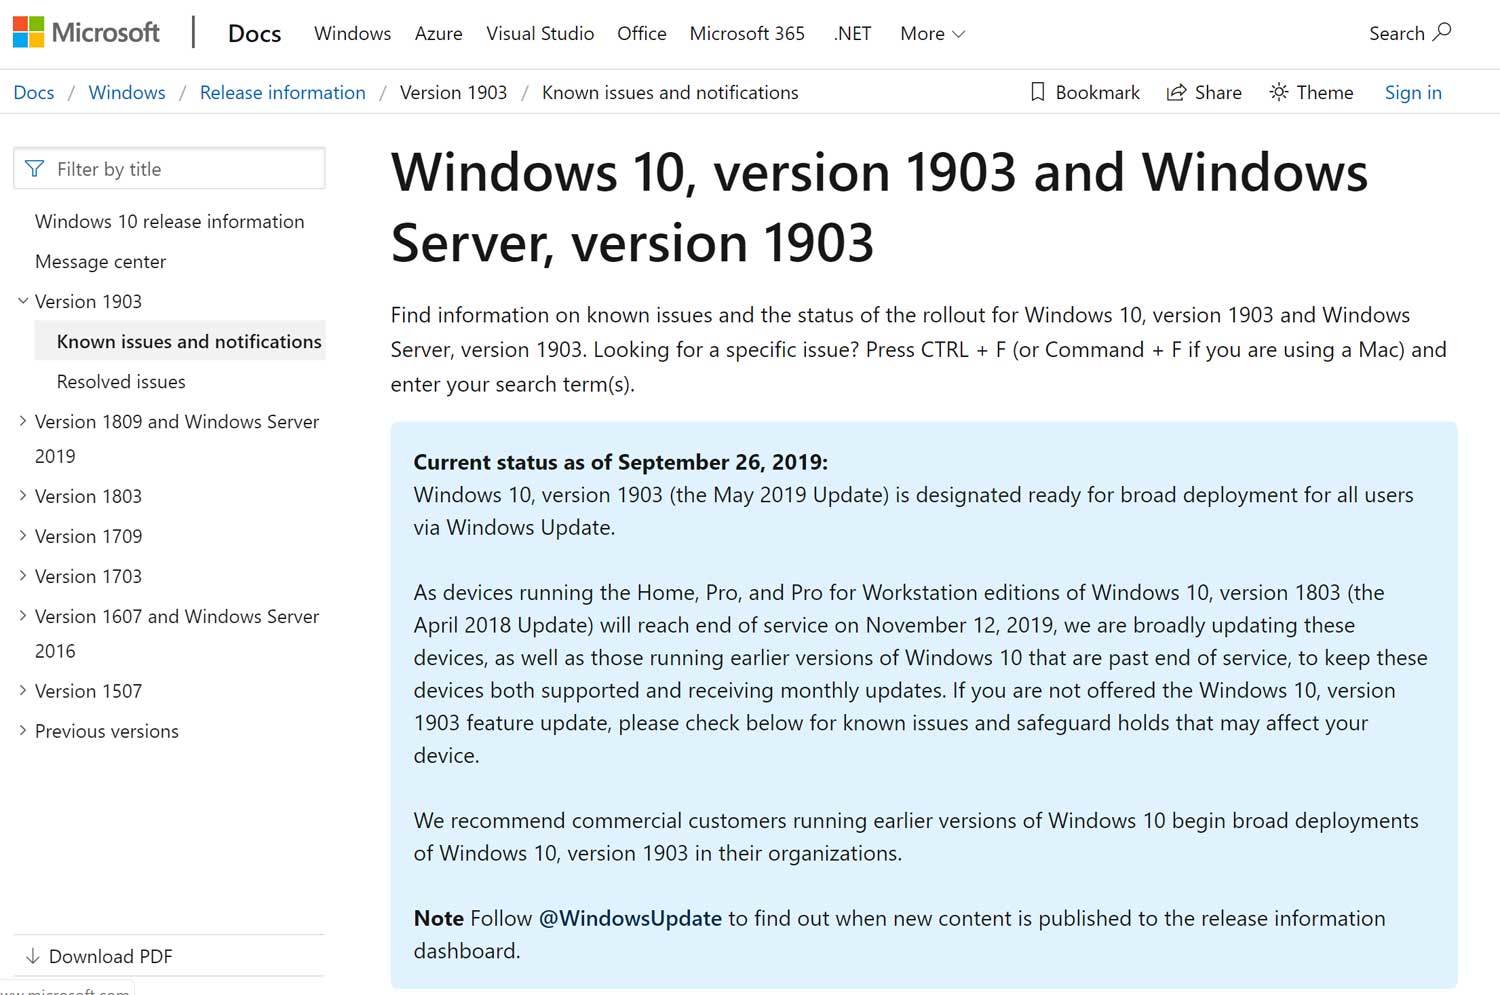The height and width of the screenshot is (995, 1500).
Task: Open Release information via the breadcrumb
Action: [283, 92]
